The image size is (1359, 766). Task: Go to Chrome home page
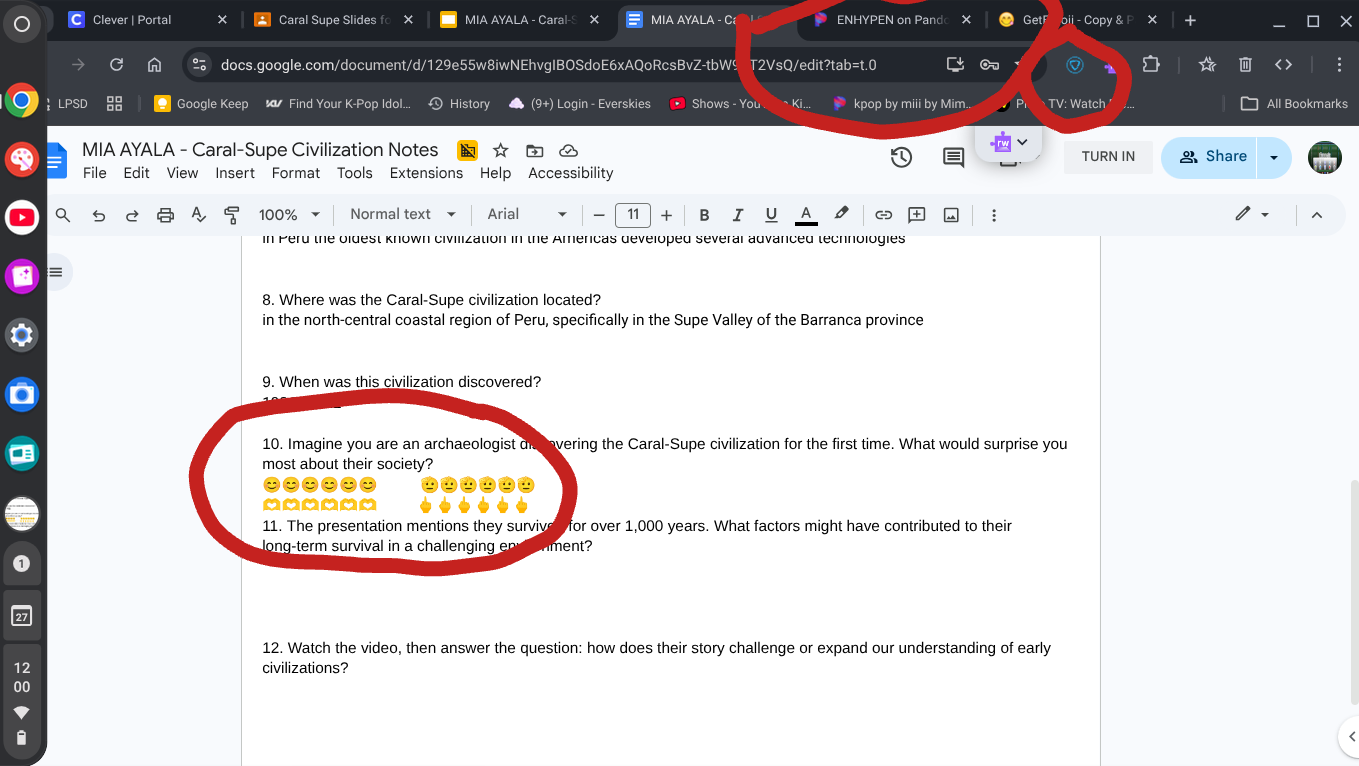click(x=154, y=65)
